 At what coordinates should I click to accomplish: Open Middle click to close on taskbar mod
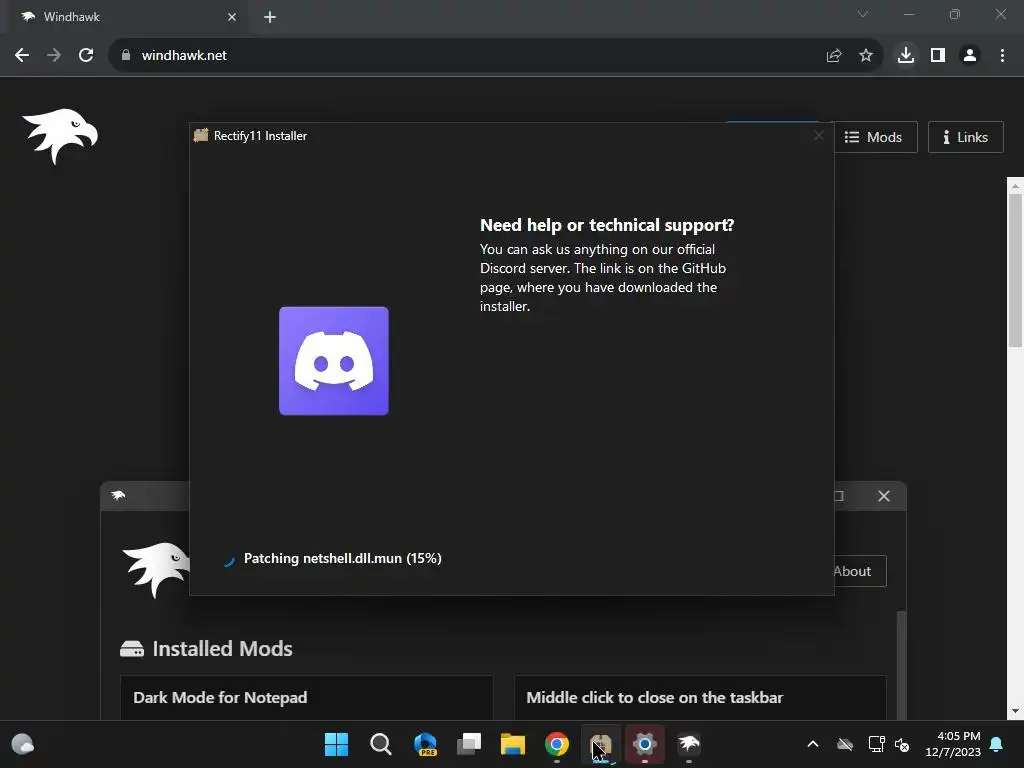700,697
